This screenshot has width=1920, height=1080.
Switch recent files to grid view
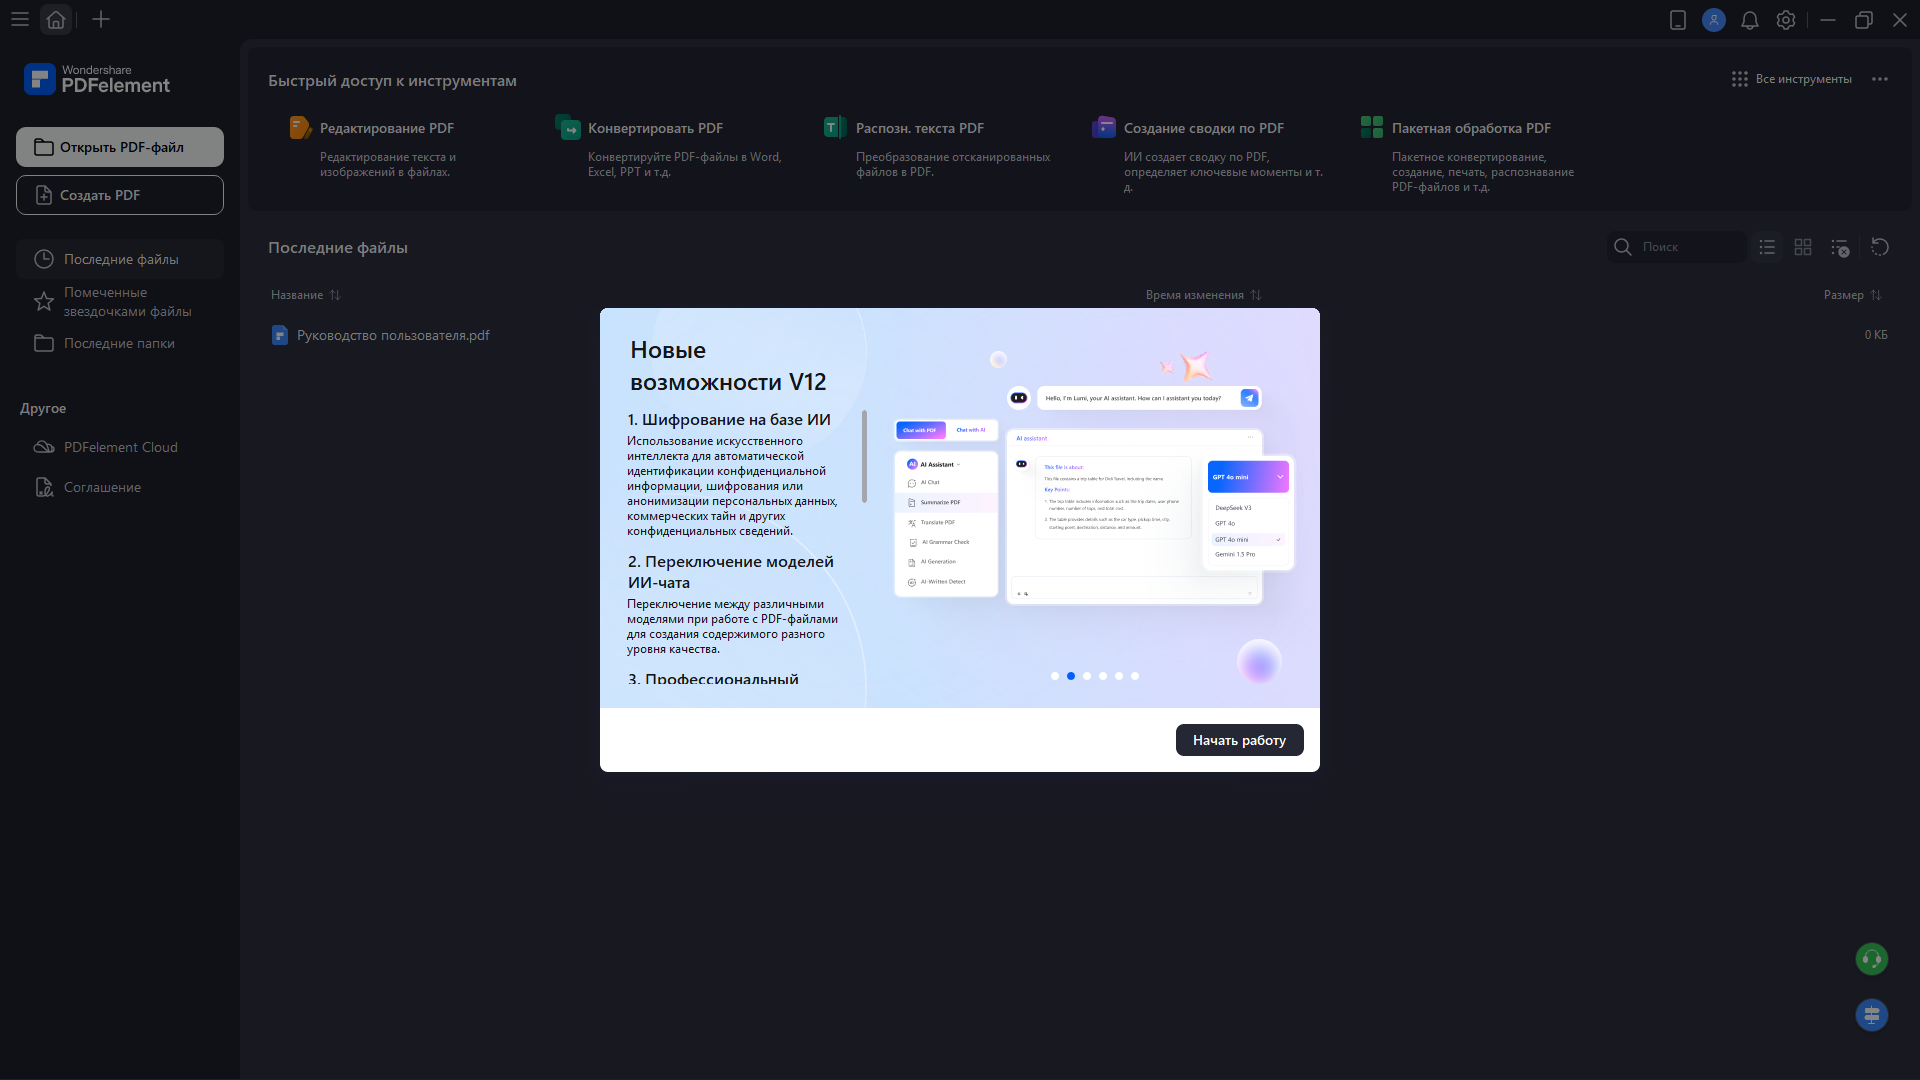[x=1803, y=247]
